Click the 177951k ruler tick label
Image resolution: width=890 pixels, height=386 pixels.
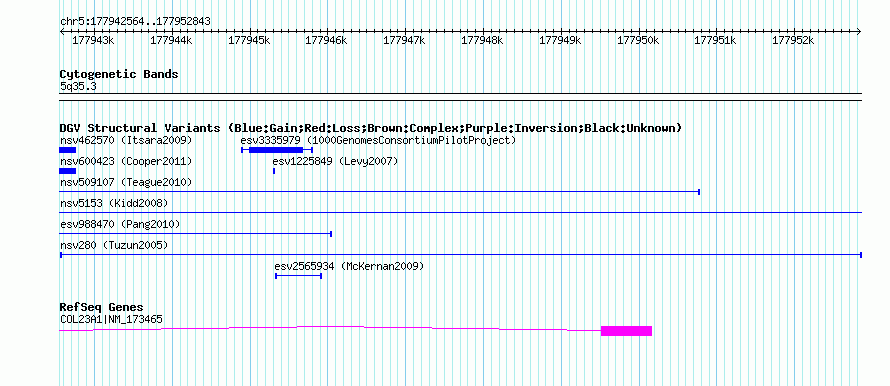pos(716,40)
